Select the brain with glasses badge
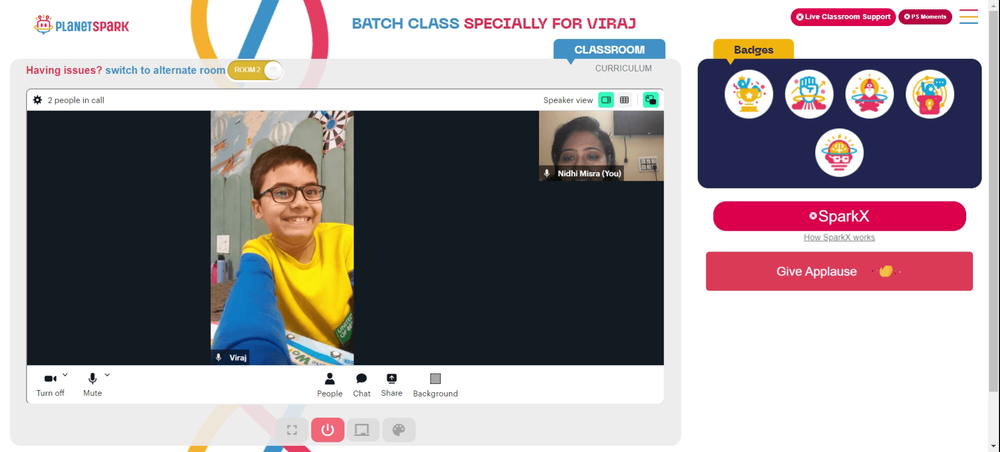1000x452 pixels. (x=839, y=153)
